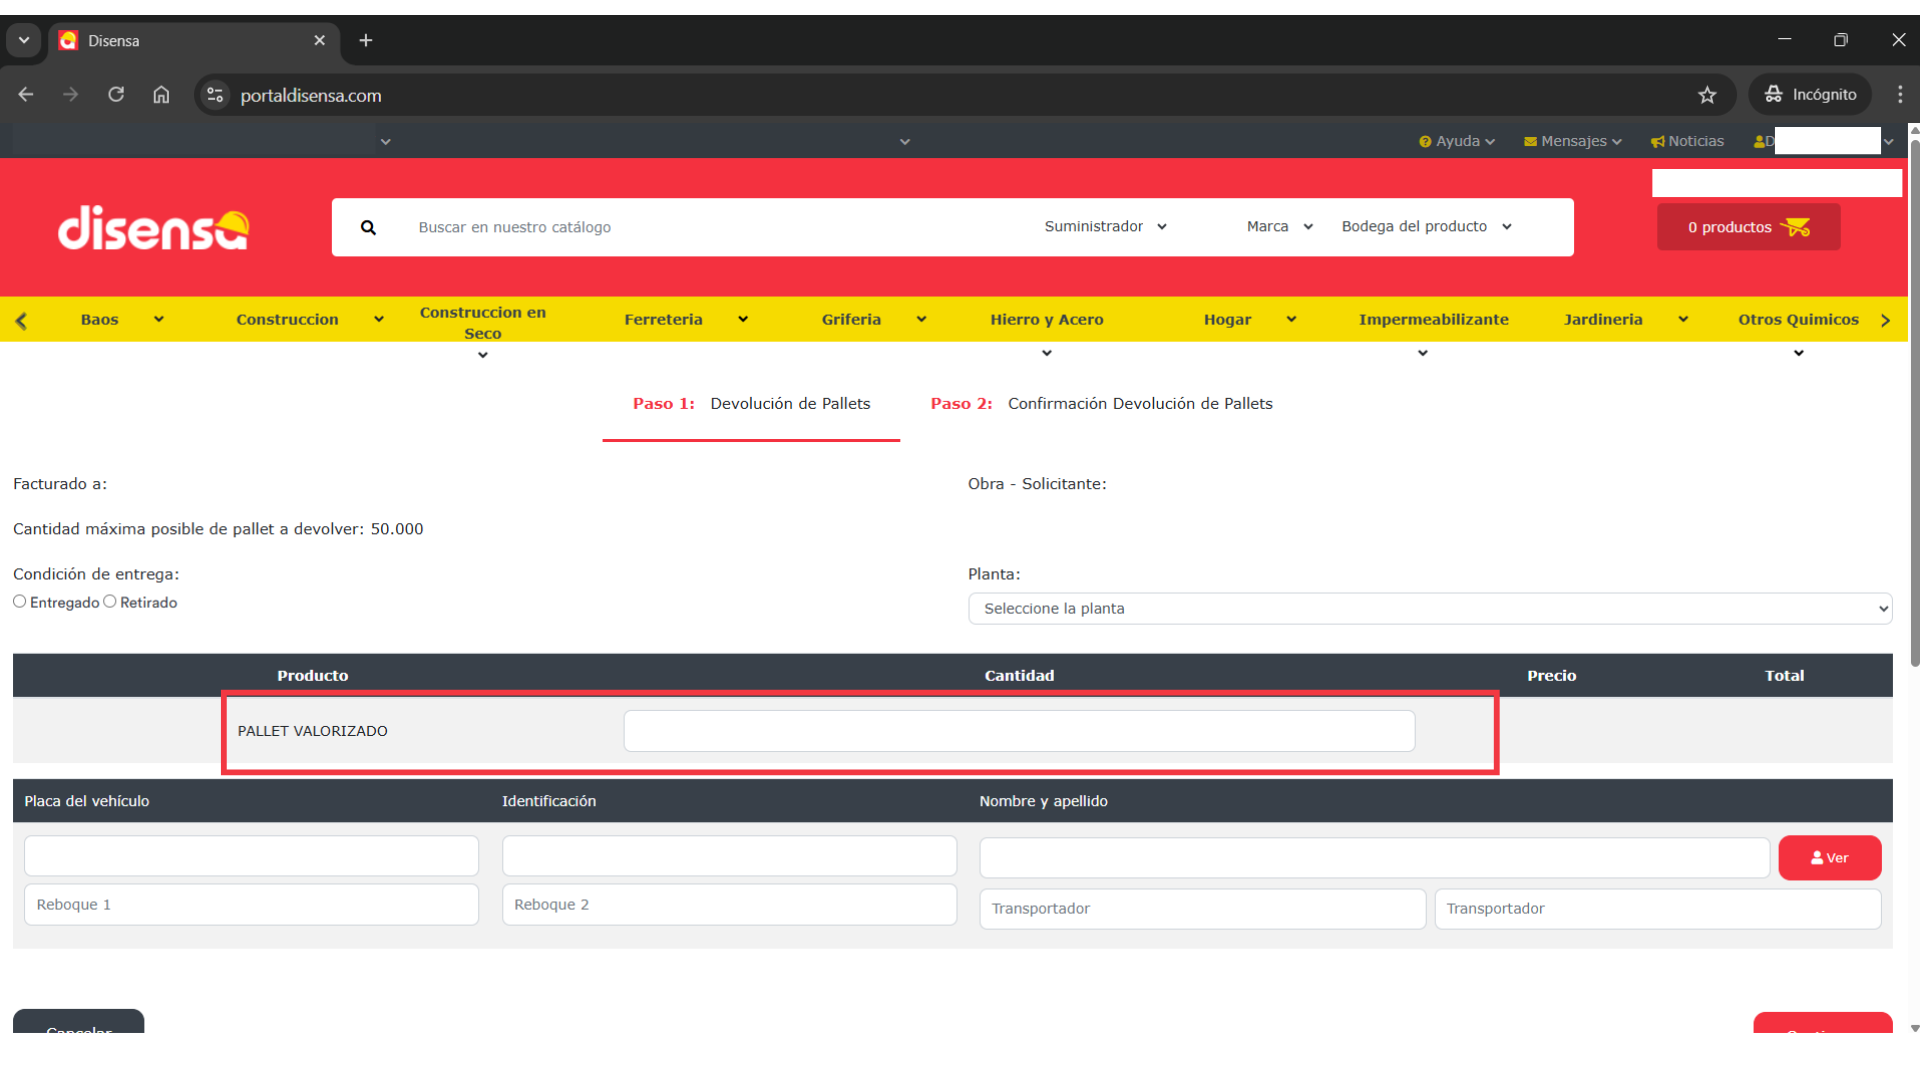Click the Disensa logo

(153, 228)
